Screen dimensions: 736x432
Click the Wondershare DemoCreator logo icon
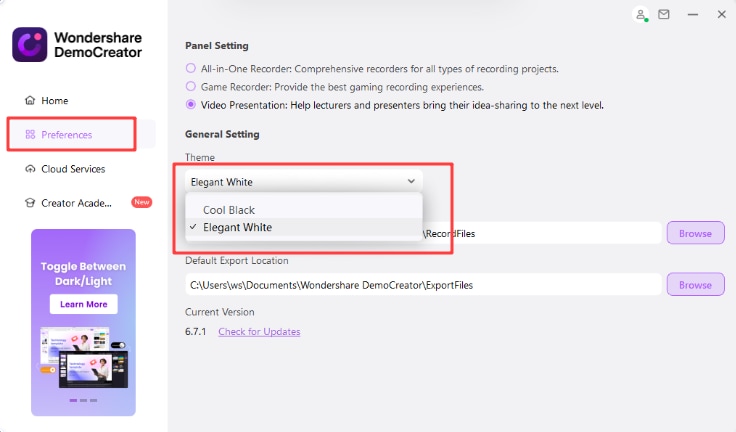coord(30,45)
